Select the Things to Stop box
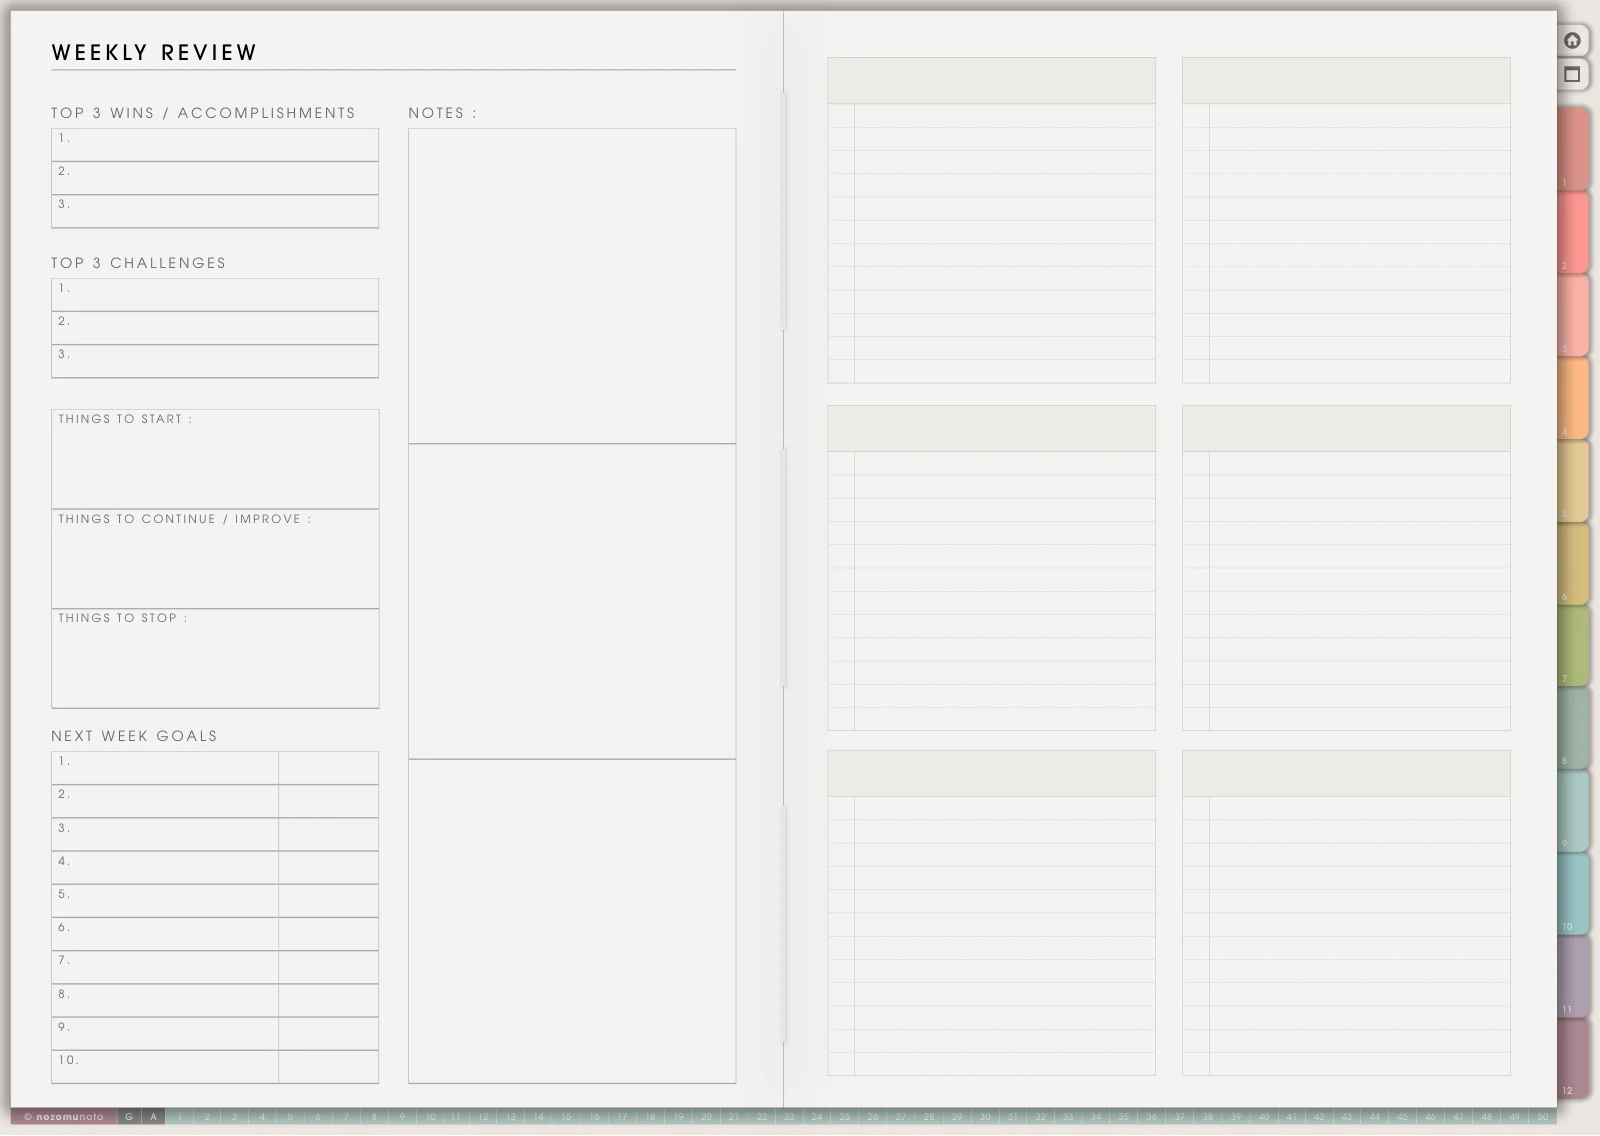 pyautogui.click(x=215, y=658)
